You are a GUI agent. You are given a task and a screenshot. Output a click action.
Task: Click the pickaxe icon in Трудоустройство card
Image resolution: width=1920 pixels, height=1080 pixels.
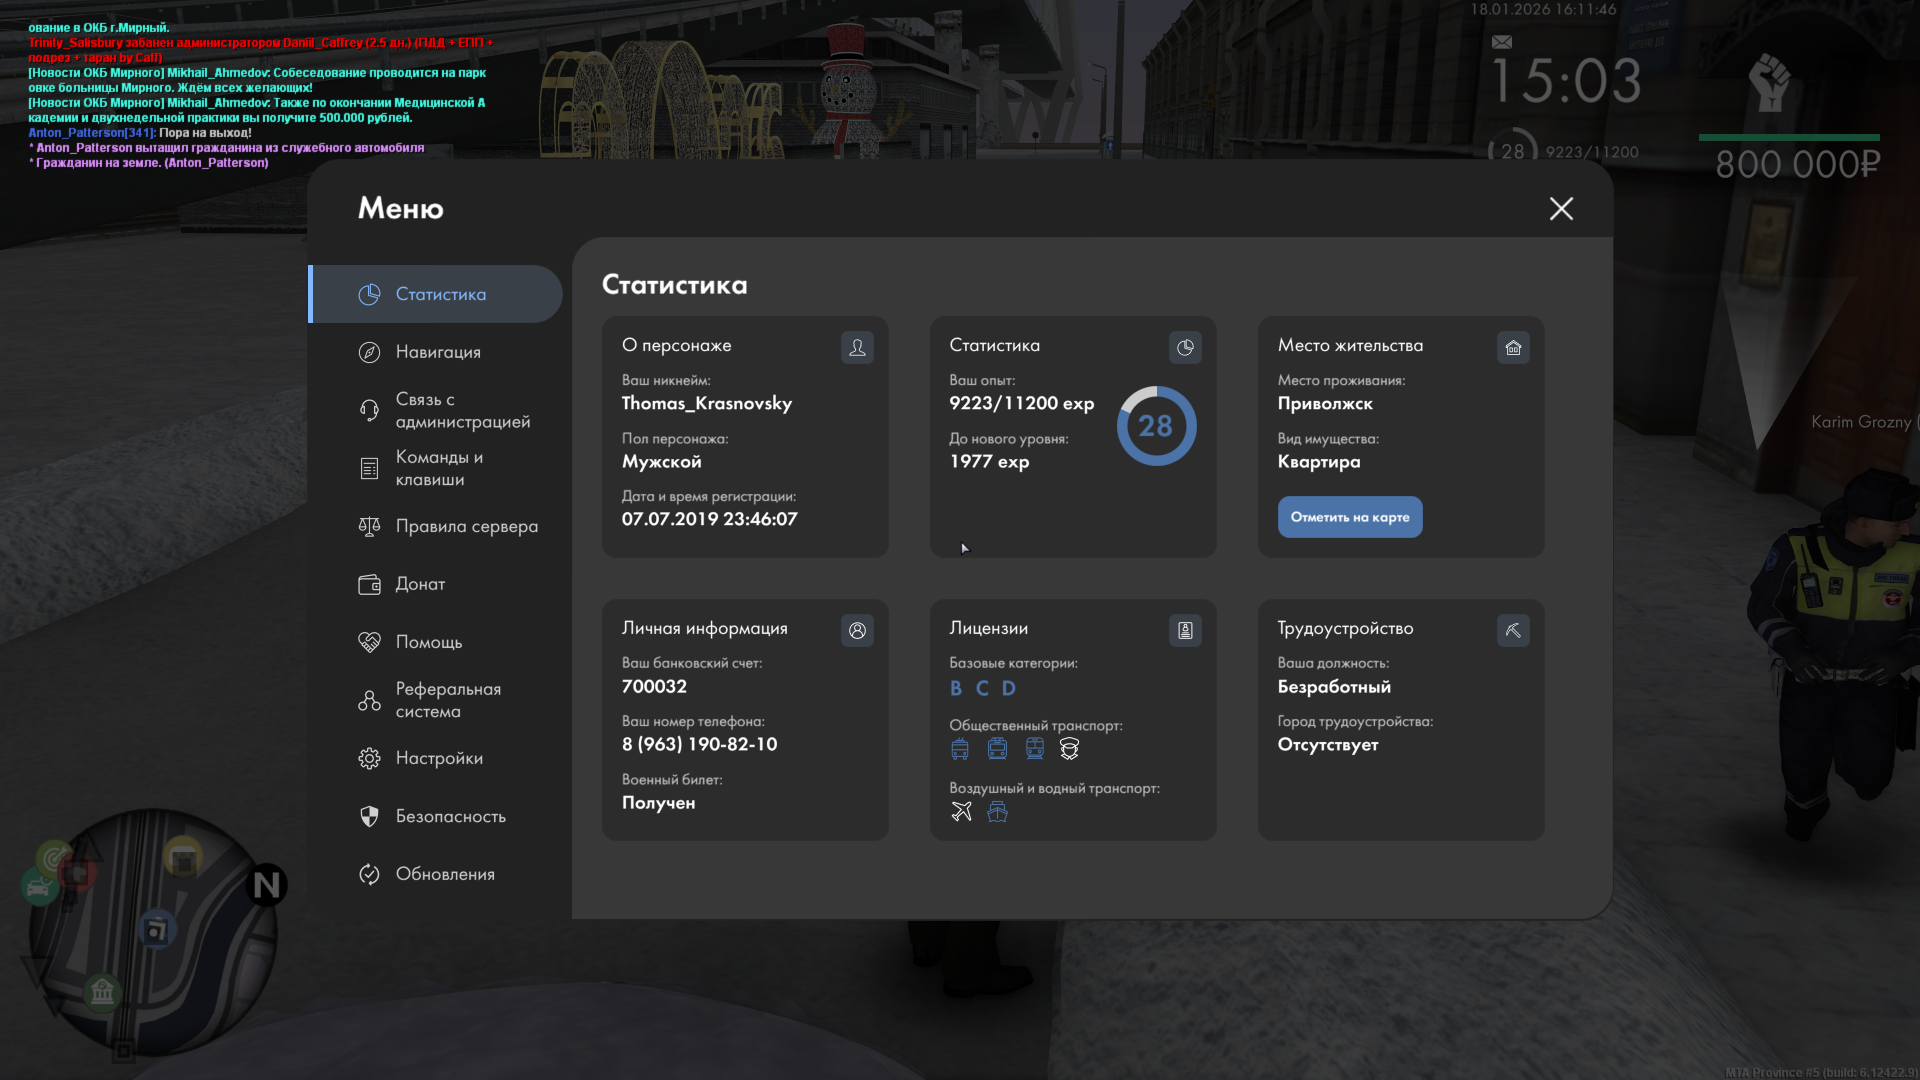point(1513,630)
